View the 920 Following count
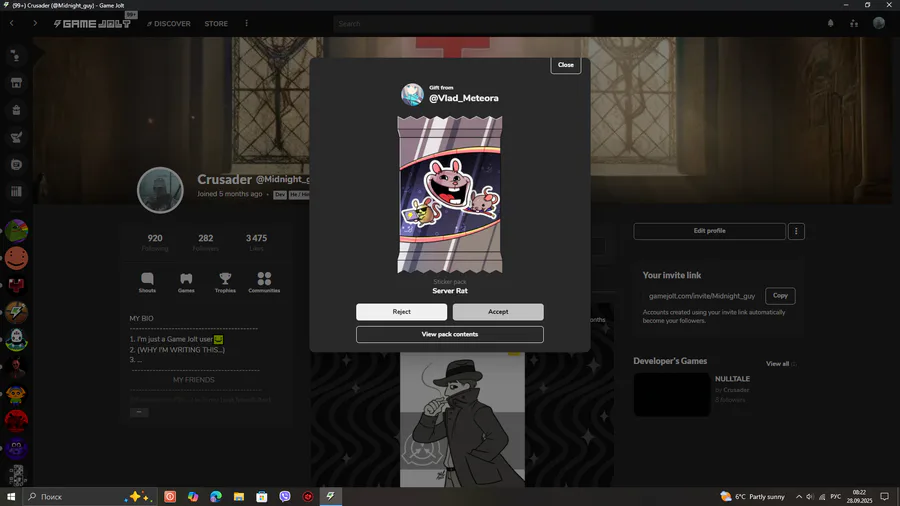This screenshot has width=900, height=506. tap(154, 242)
